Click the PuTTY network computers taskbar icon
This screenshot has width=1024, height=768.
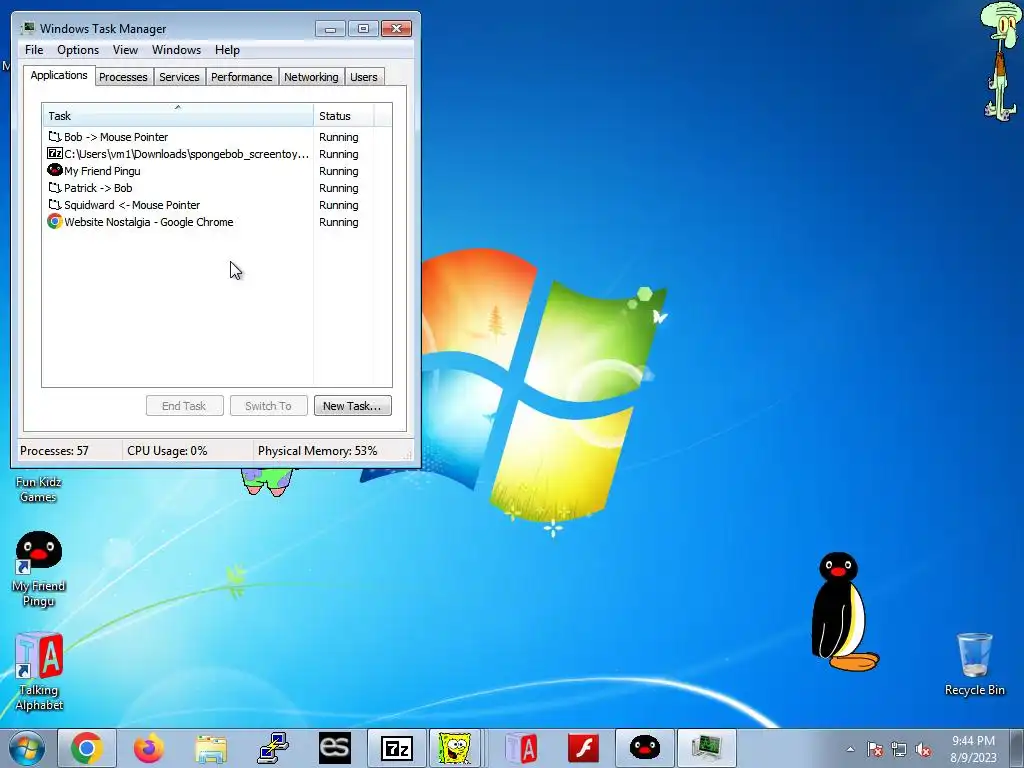[273, 748]
